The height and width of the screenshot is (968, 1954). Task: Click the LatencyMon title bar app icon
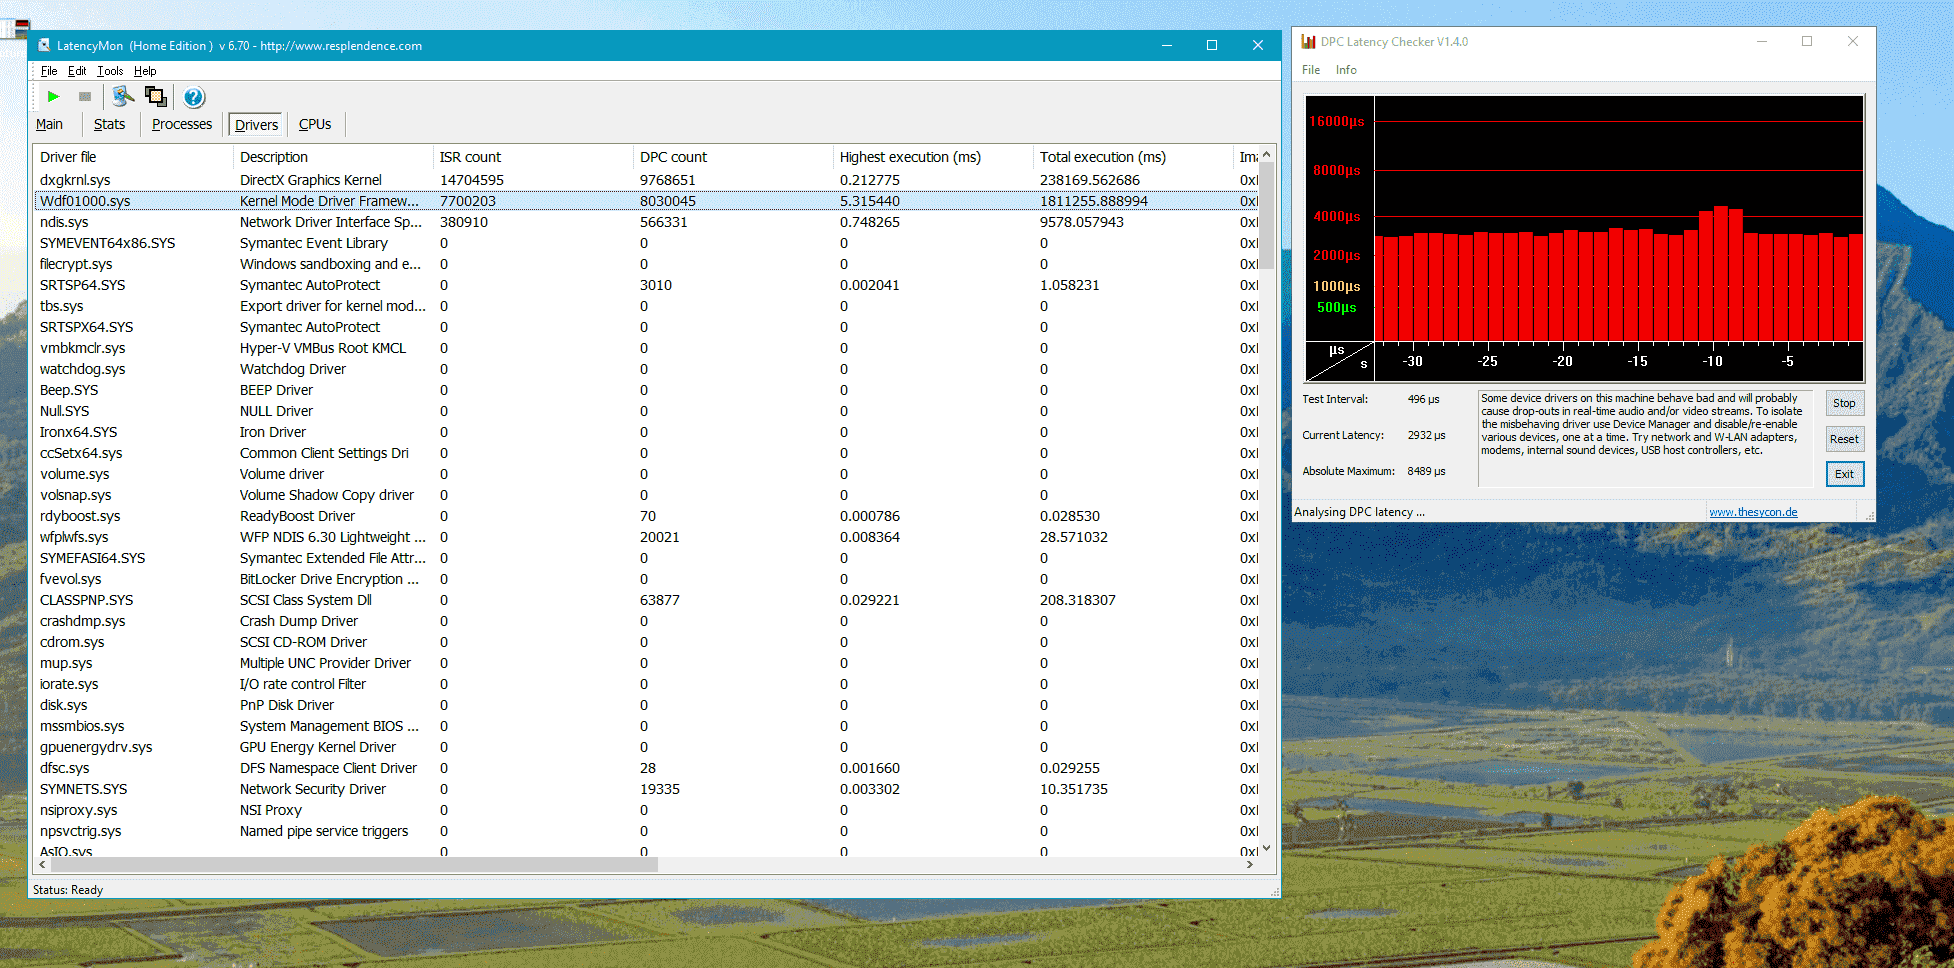tap(44, 45)
